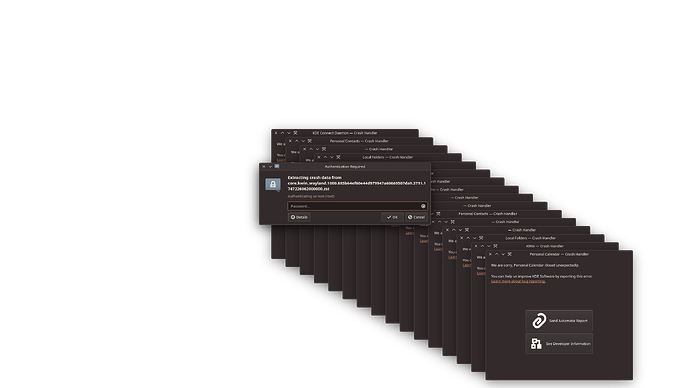This screenshot has width=690, height=388.
Task: Open the Learn more about bug reporting link
Action: click(x=518, y=281)
